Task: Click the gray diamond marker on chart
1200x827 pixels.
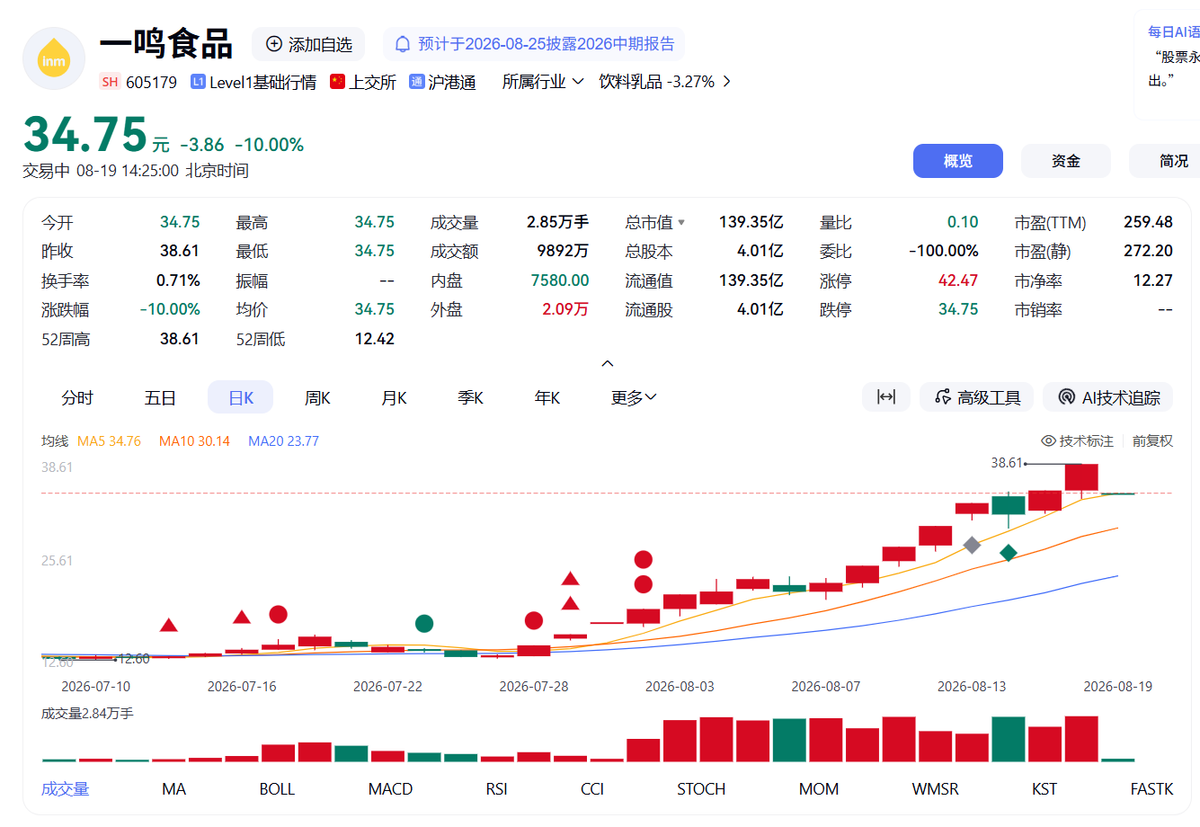Action: pyautogui.click(x=972, y=545)
